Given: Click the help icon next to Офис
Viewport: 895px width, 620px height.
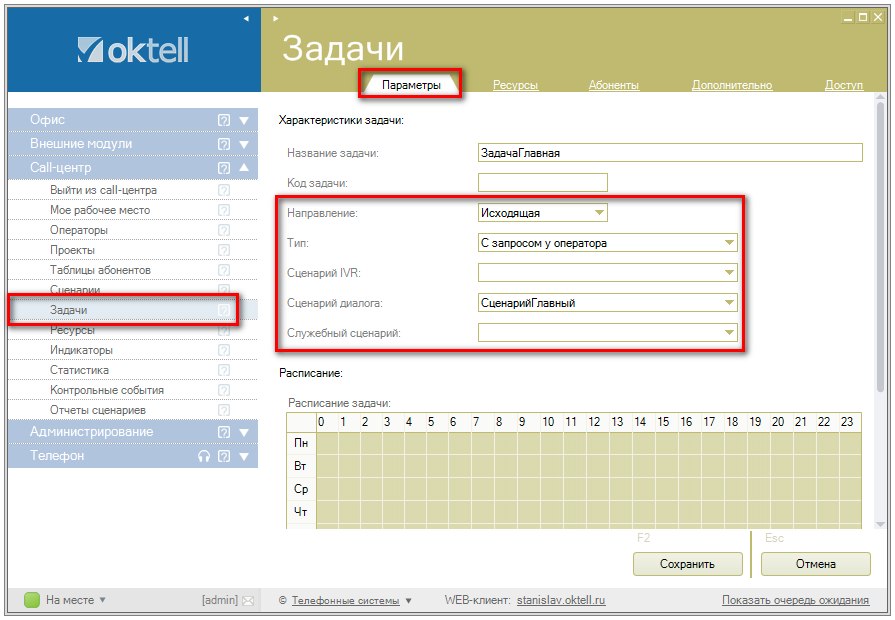Looking at the screenshot, I should [224, 120].
